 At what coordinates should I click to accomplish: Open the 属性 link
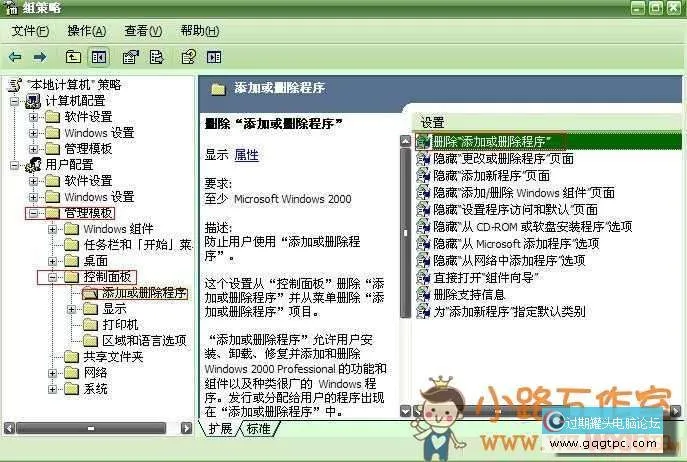click(x=247, y=155)
